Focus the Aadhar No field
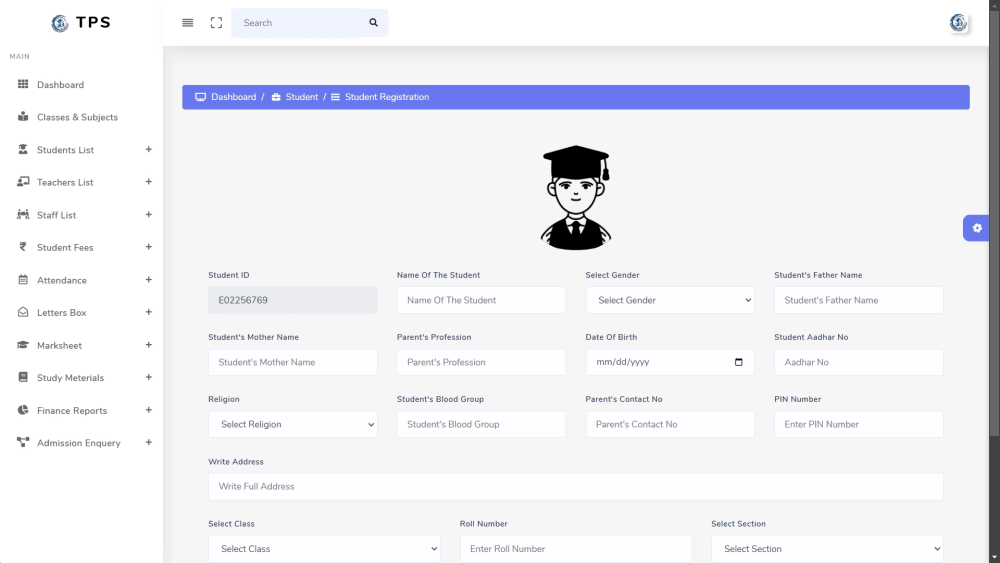Screen dimensions: 1000x563 tap(858, 362)
